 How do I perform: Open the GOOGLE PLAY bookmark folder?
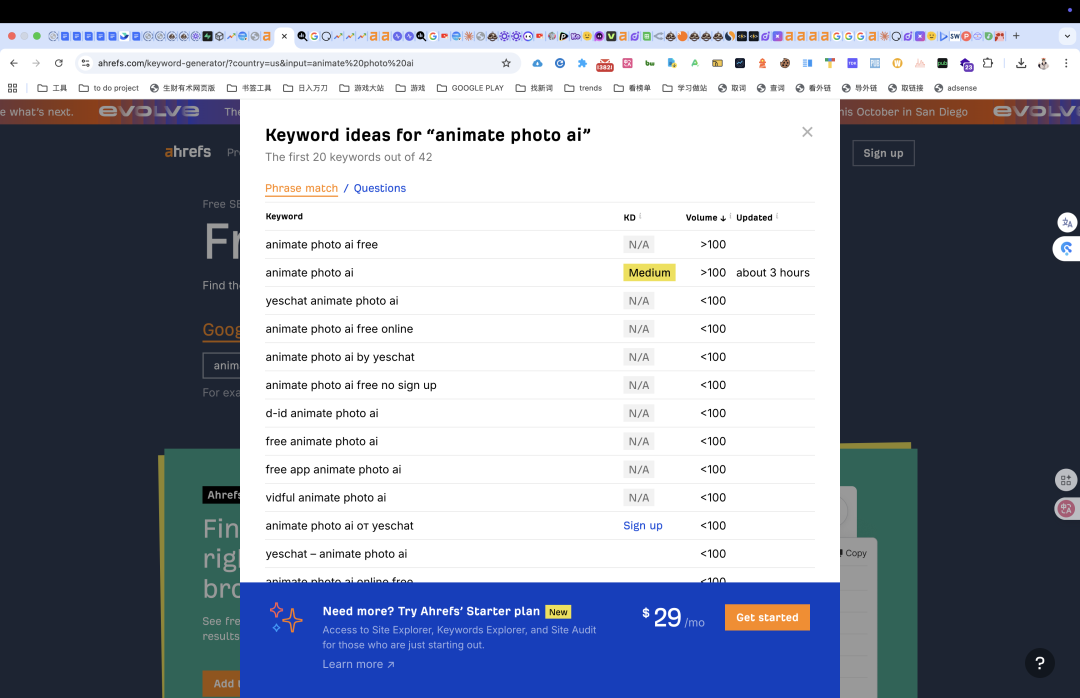[470, 88]
